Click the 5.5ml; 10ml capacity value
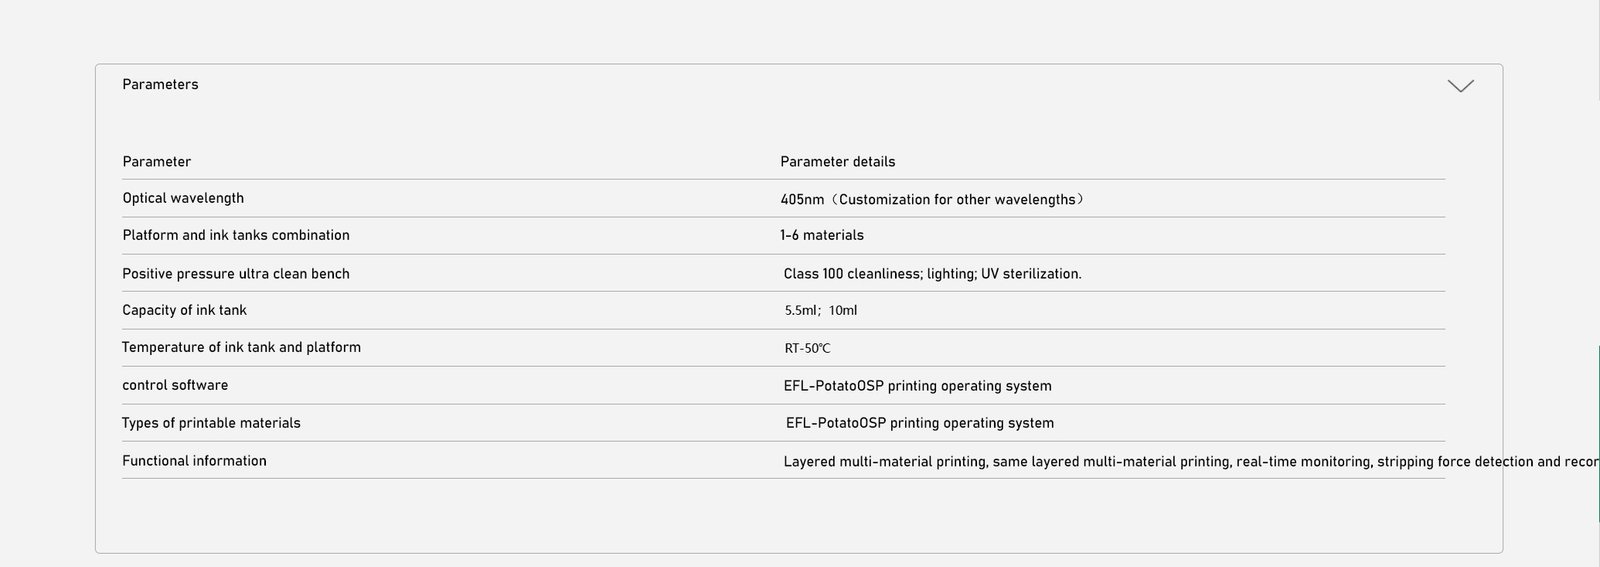 pos(820,311)
